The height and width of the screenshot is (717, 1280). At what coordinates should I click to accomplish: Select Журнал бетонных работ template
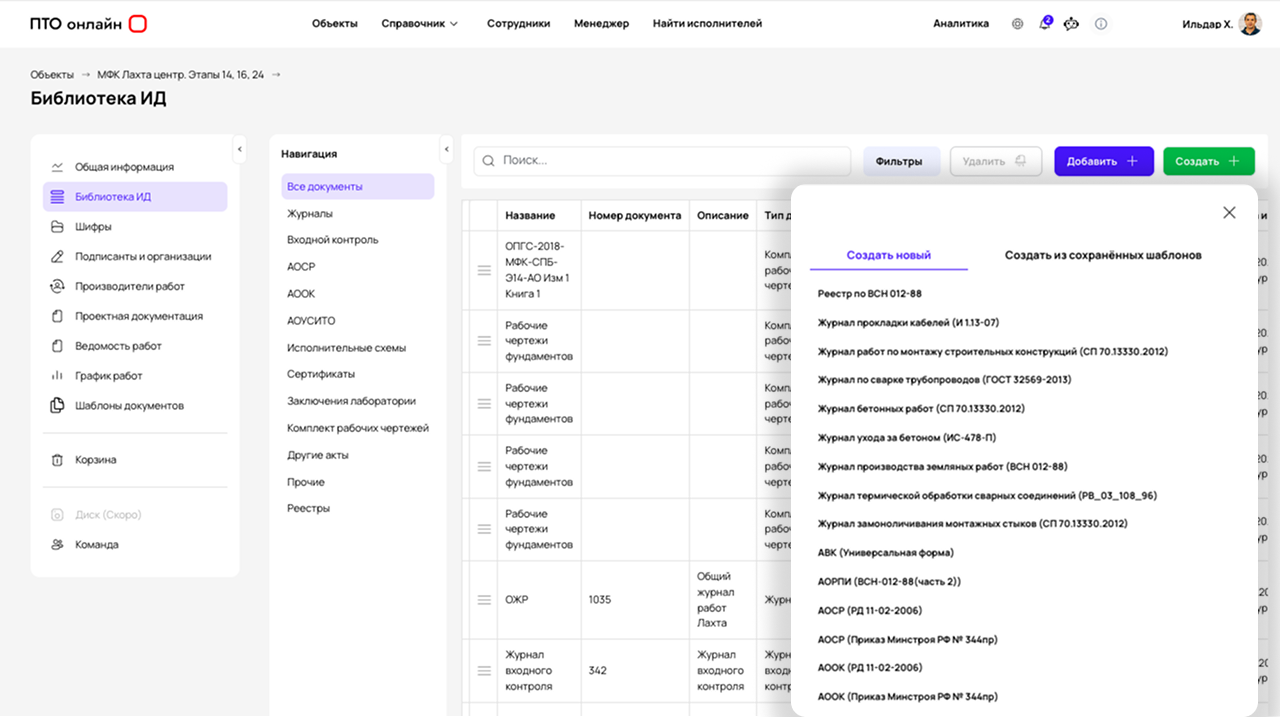pyautogui.click(x=920, y=409)
